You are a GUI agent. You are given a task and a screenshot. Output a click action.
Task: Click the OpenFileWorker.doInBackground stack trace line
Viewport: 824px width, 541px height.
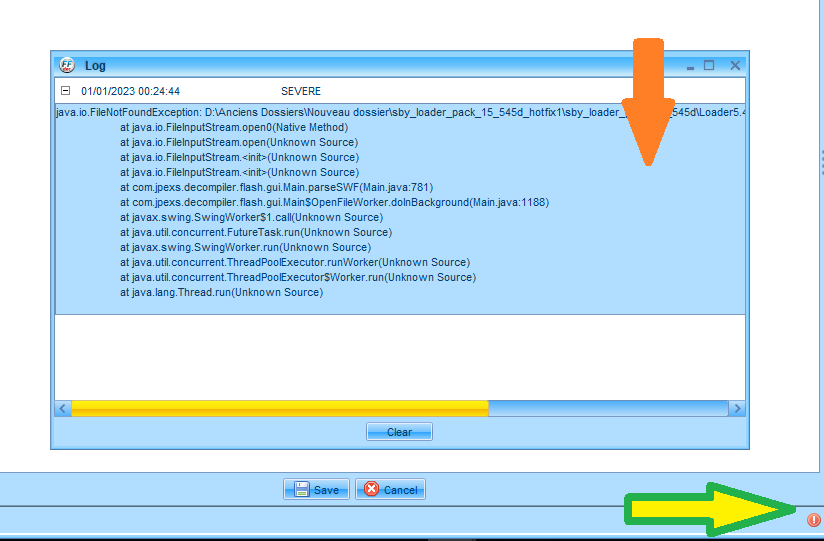tap(334, 202)
